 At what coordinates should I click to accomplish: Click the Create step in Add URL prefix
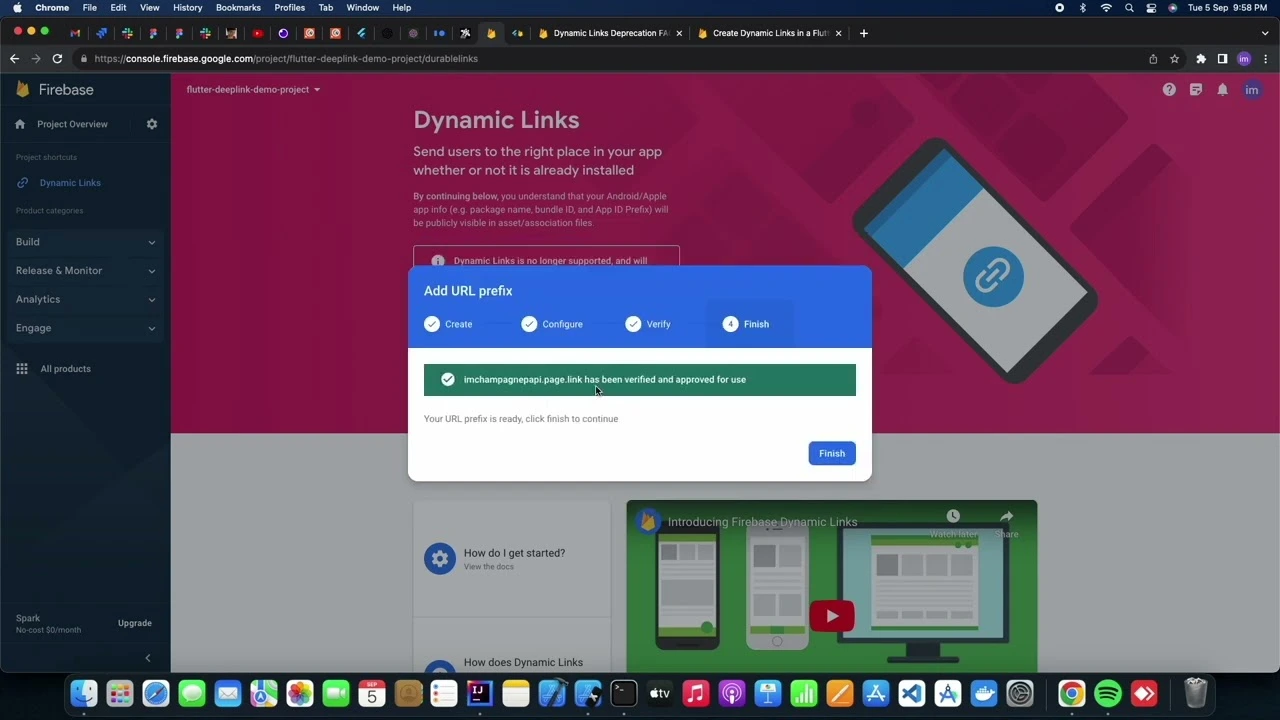448,324
